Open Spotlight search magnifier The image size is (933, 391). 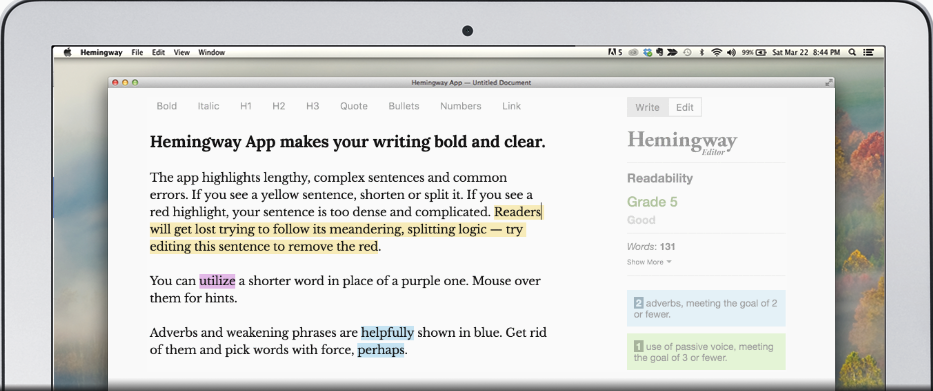(852, 52)
